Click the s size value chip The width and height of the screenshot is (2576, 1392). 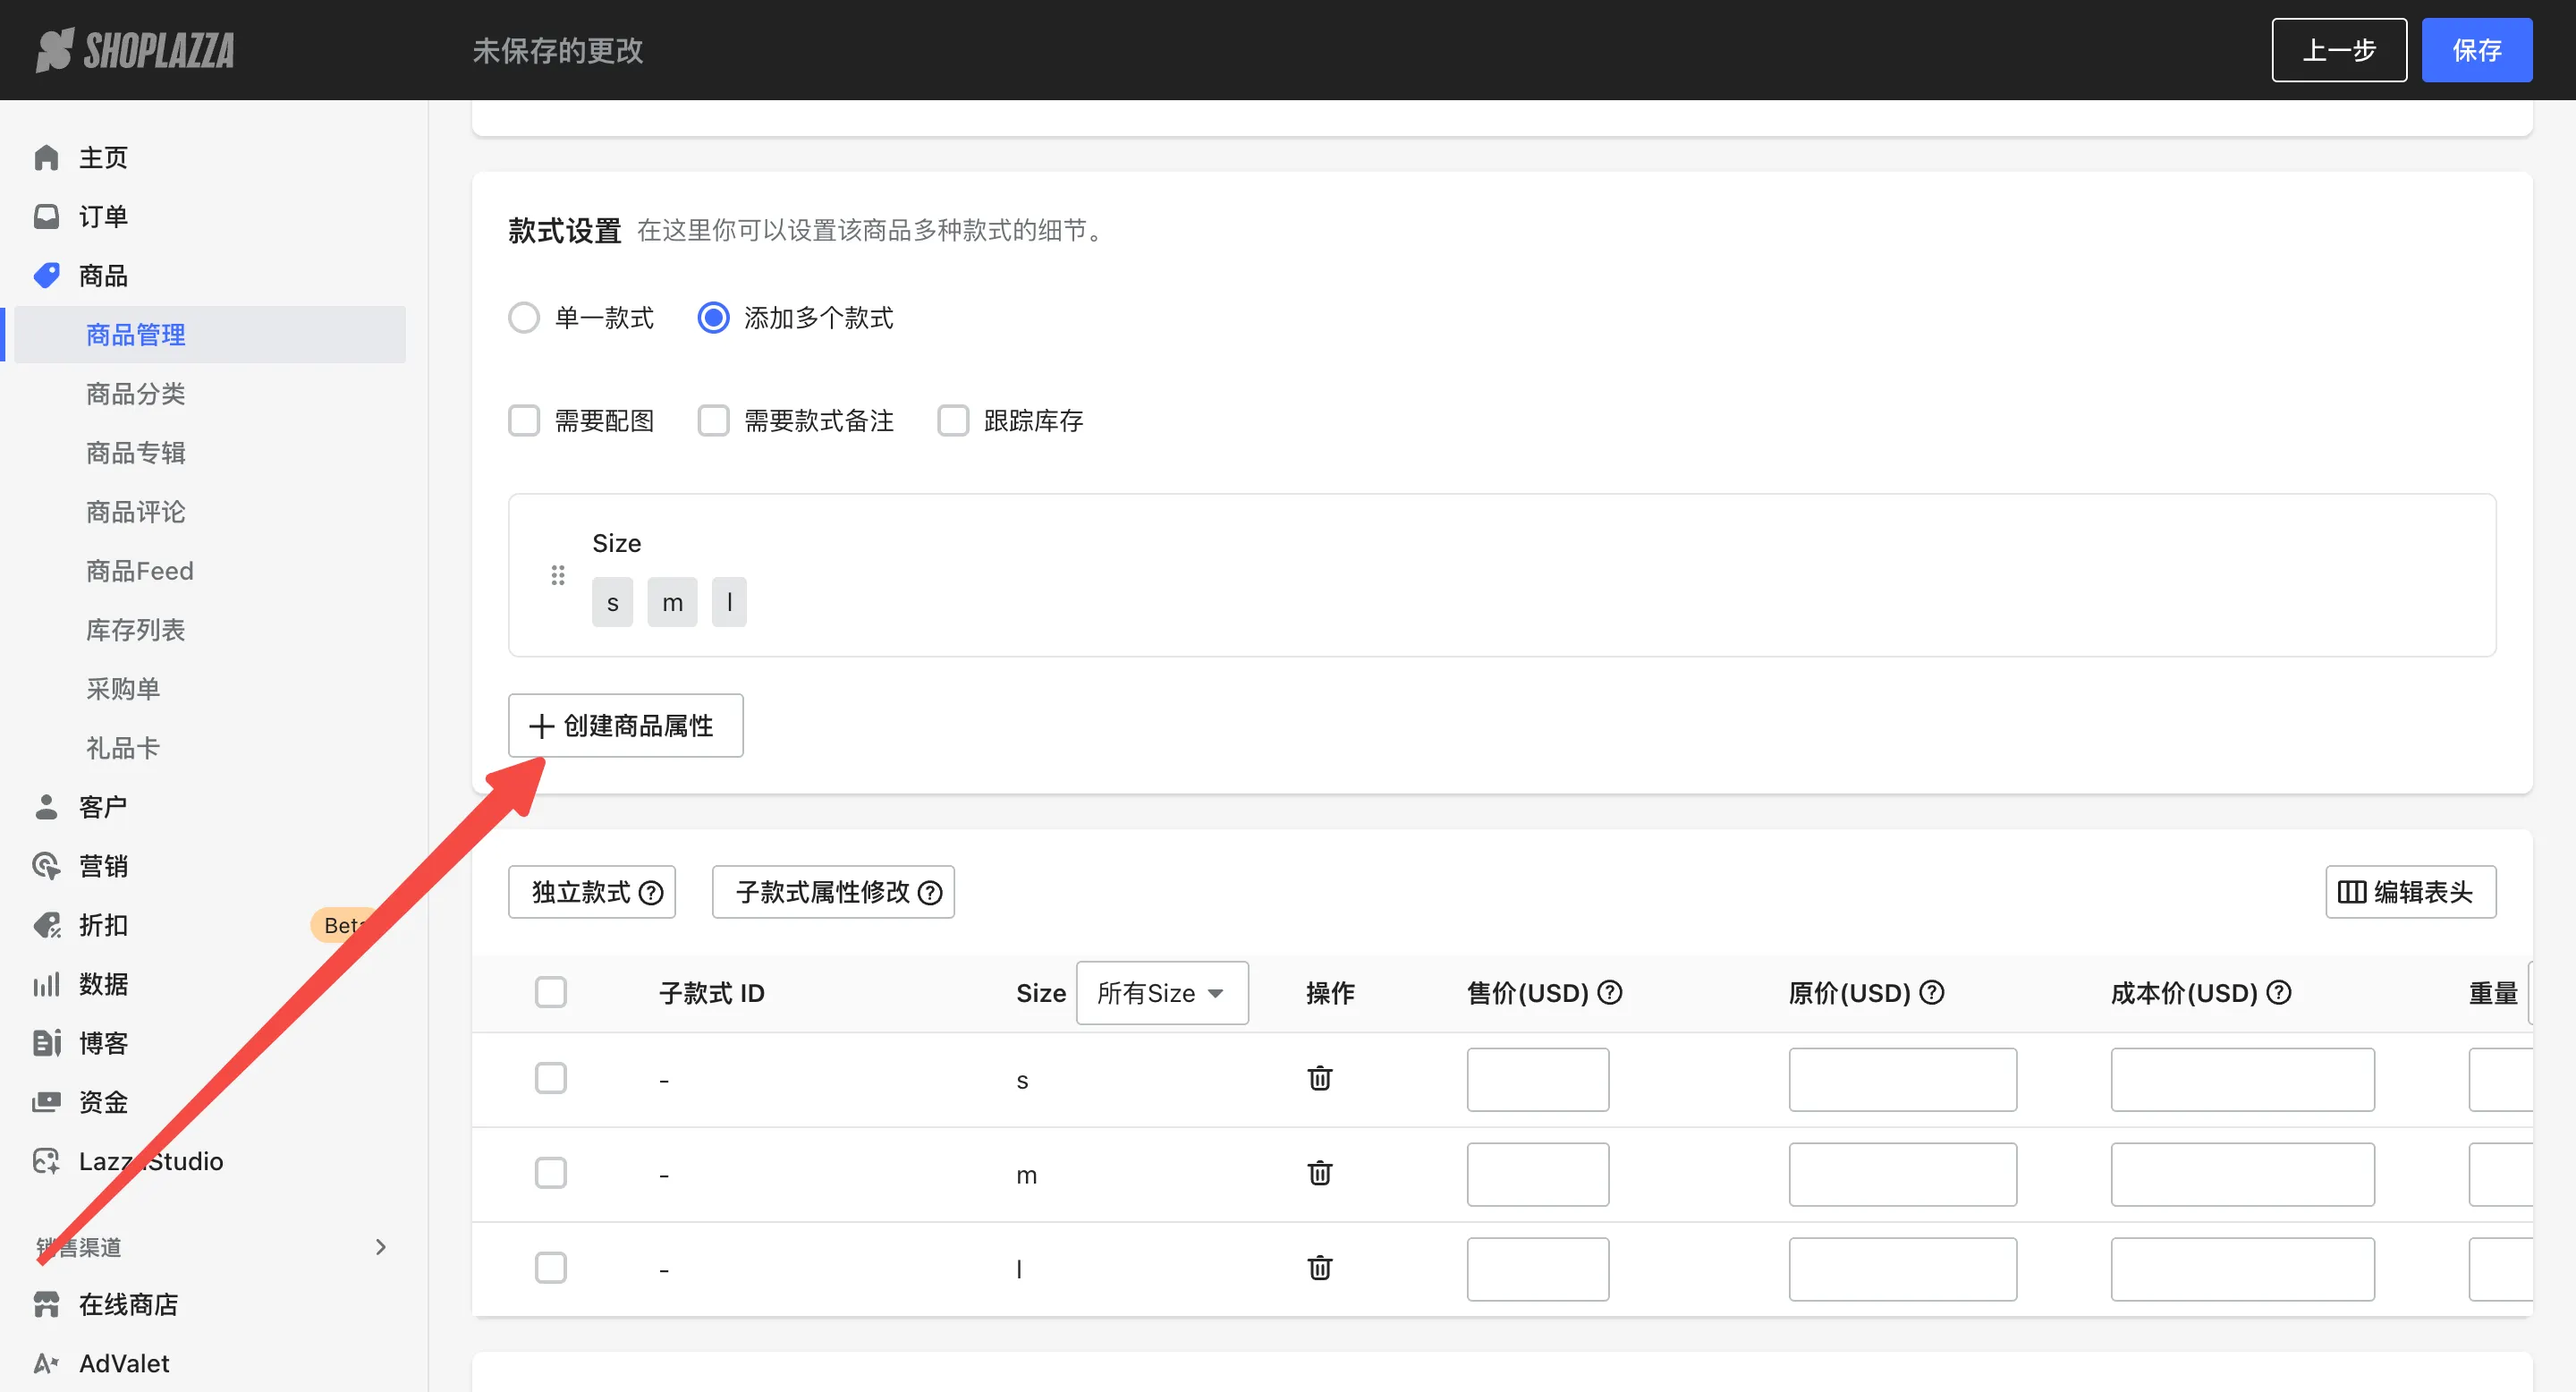[x=613, y=602]
